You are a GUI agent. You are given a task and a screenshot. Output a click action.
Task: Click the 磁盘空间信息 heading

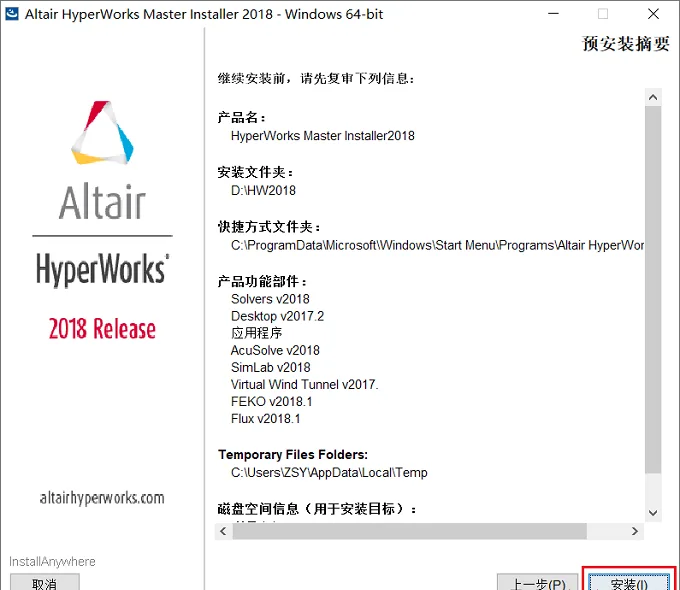(317, 509)
